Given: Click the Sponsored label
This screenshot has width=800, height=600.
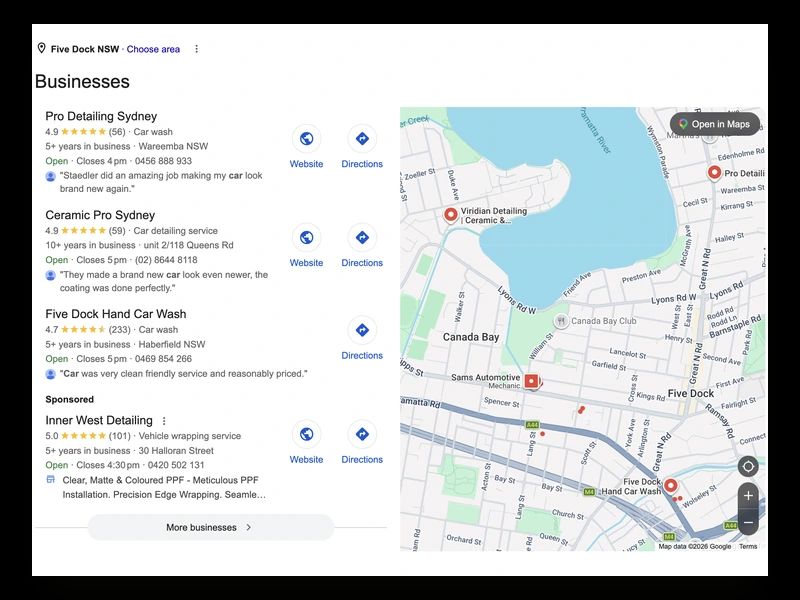Looking at the screenshot, I should (x=69, y=399).
